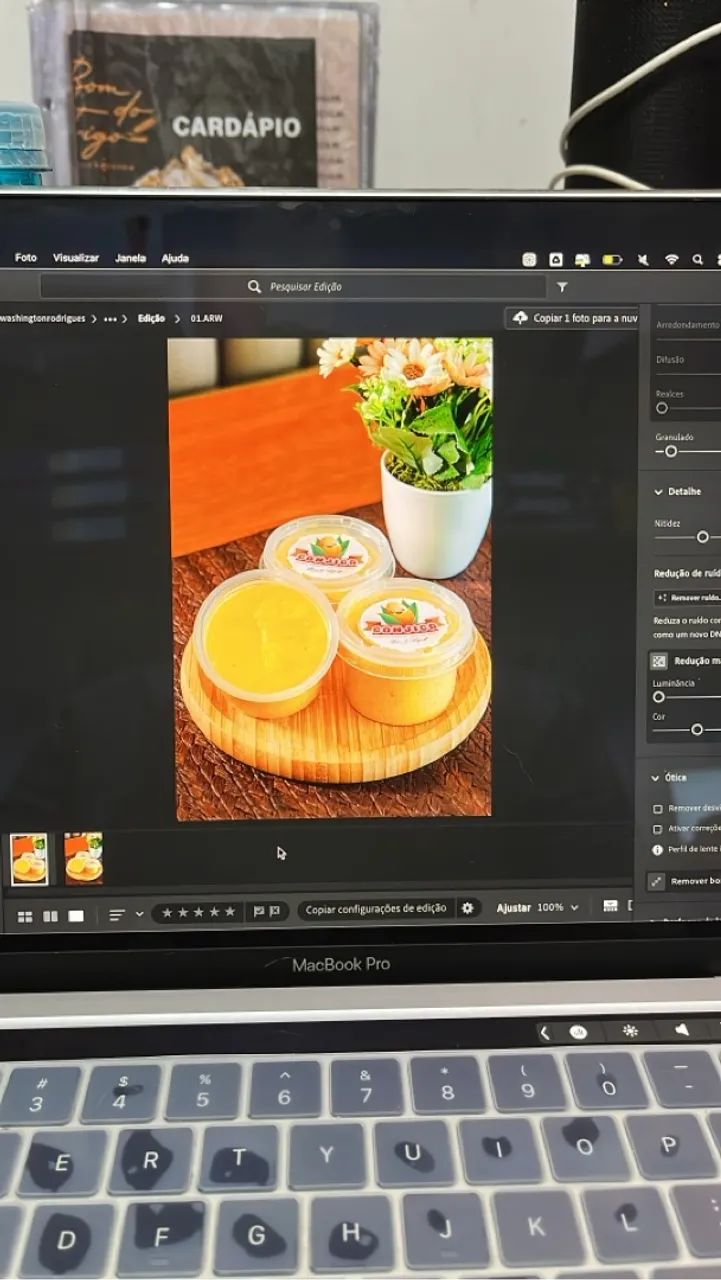Click the Perfil de lente info icon
This screenshot has height=1280, width=721.
[657, 850]
